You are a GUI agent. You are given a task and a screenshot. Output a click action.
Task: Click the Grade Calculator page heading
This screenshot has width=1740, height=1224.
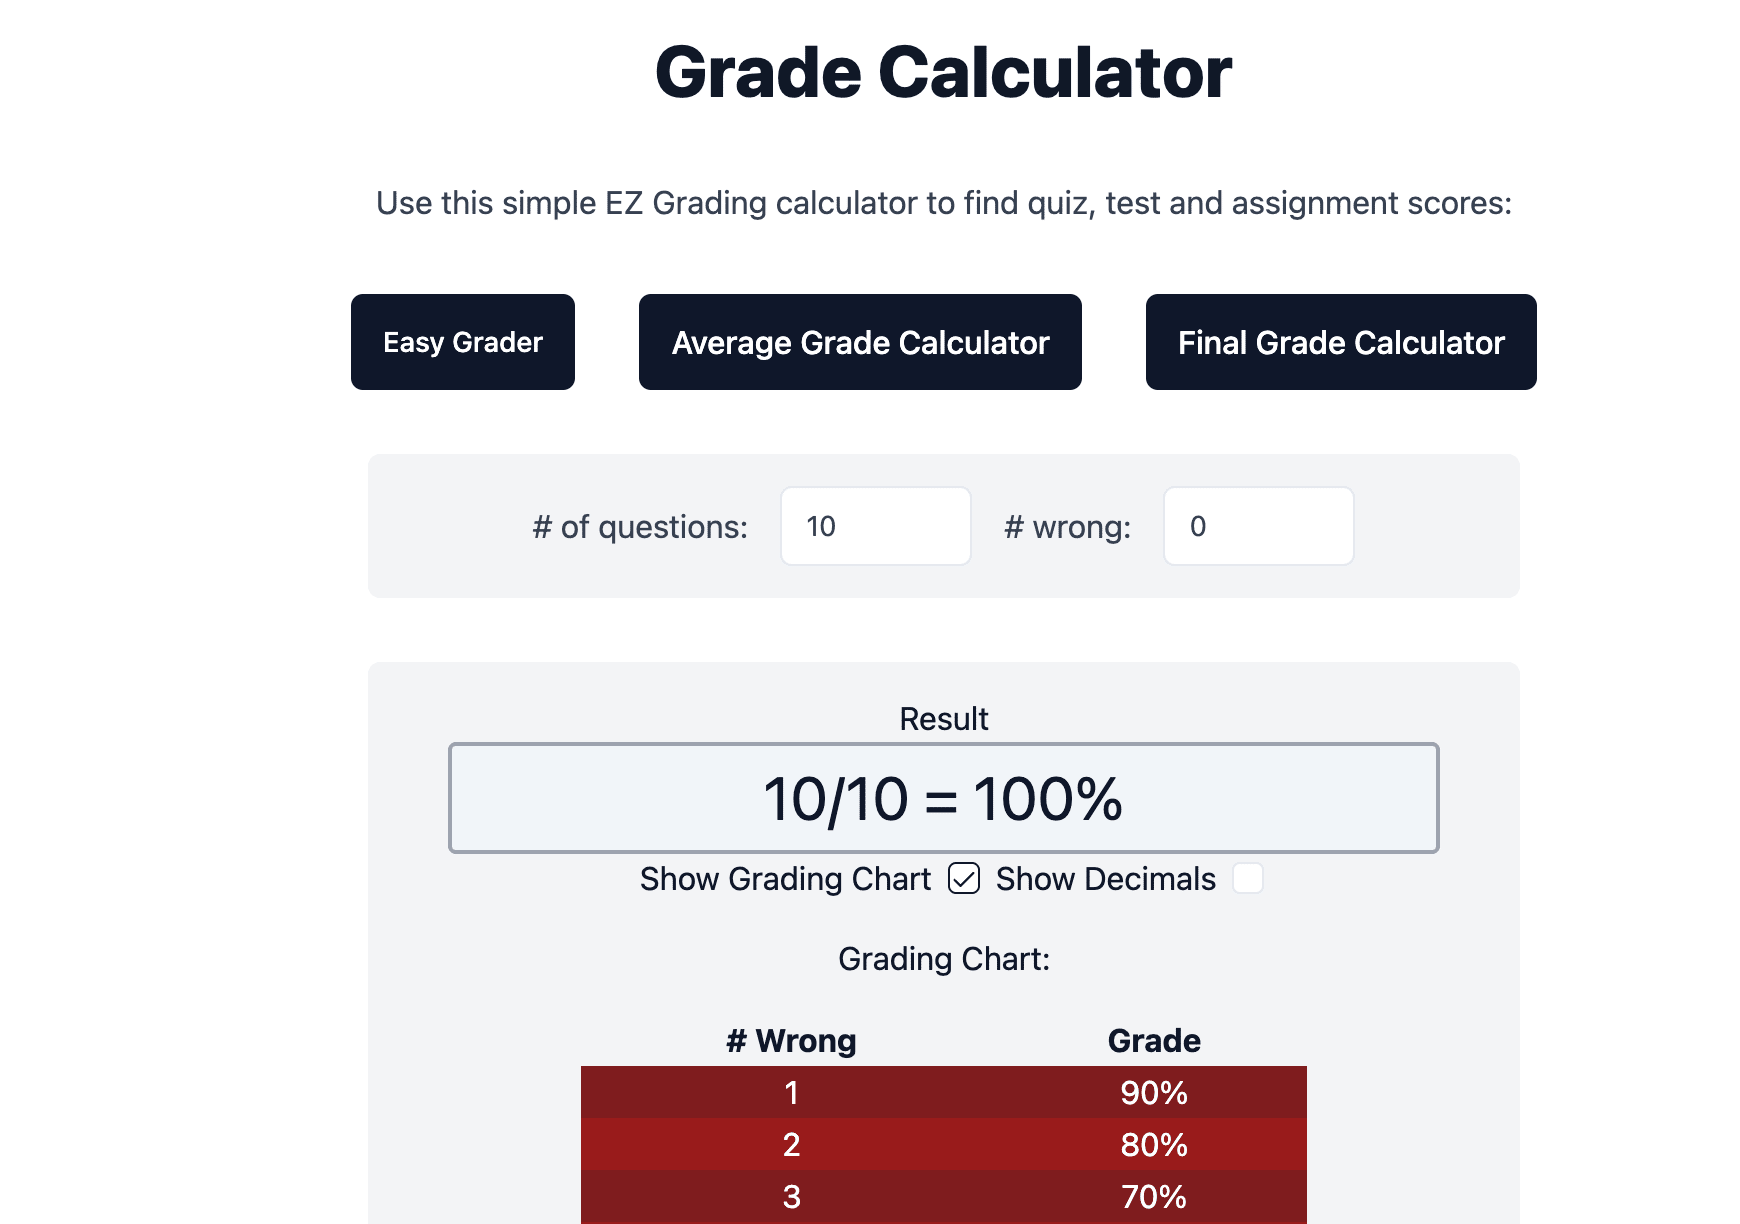(944, 73)
